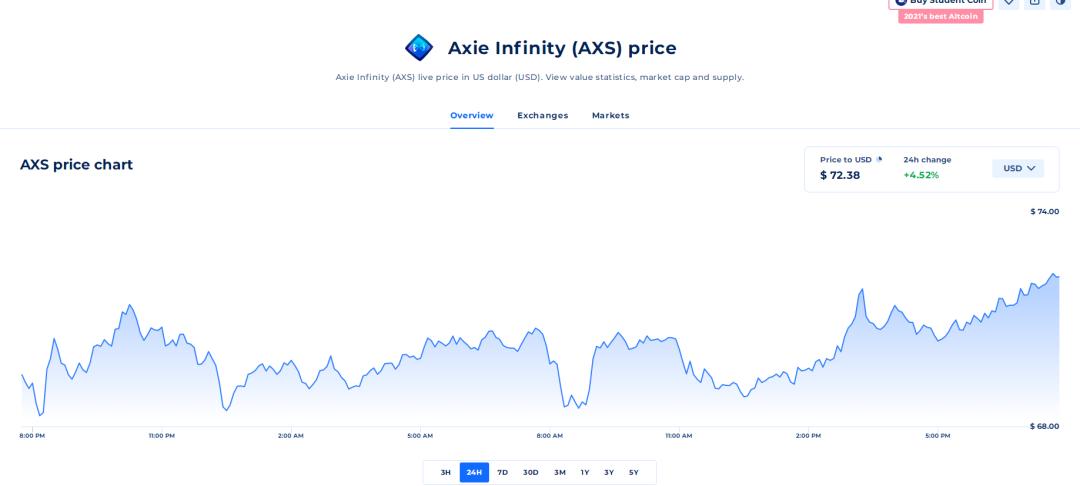This screenshot has height=486, width=1080.
Task: Click the $ 72.38 price value
Action: coord(840,176)
